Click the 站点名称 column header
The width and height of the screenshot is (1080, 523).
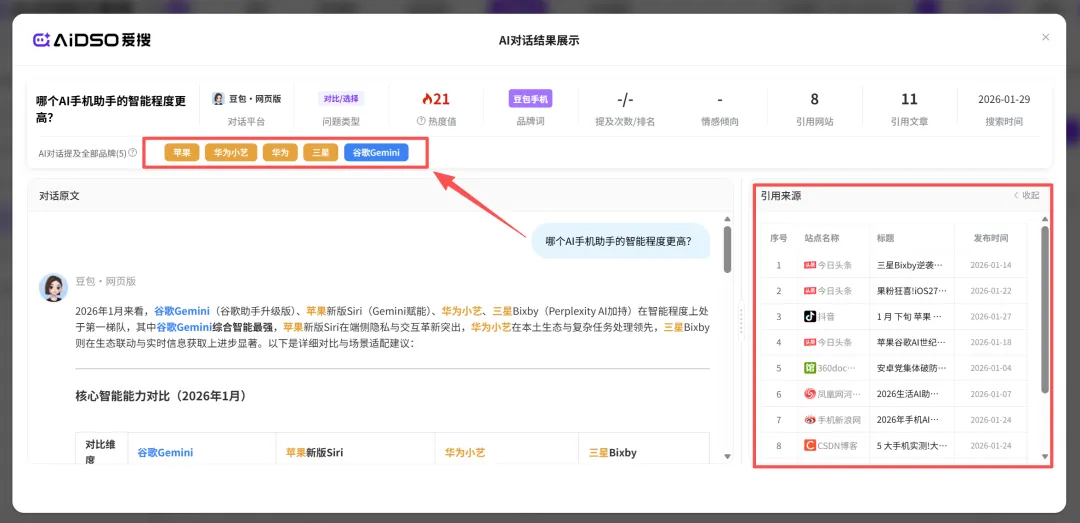click(822, 238)
